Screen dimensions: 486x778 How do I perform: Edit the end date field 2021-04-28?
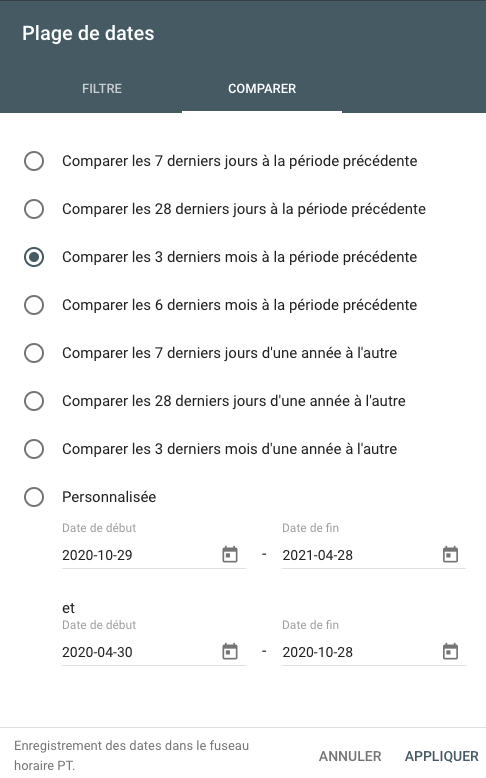[x=359, y=555]
